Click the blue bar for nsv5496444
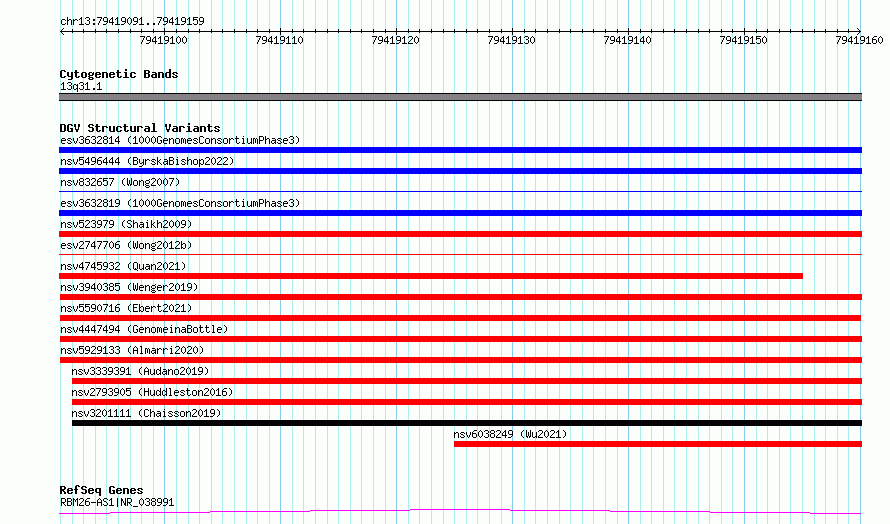890x524 pixels. coord(460,171)
